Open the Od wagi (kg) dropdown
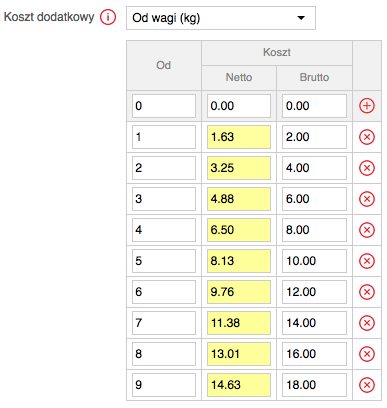This screenshot has width=387, height=408. (x=221, y=18)
